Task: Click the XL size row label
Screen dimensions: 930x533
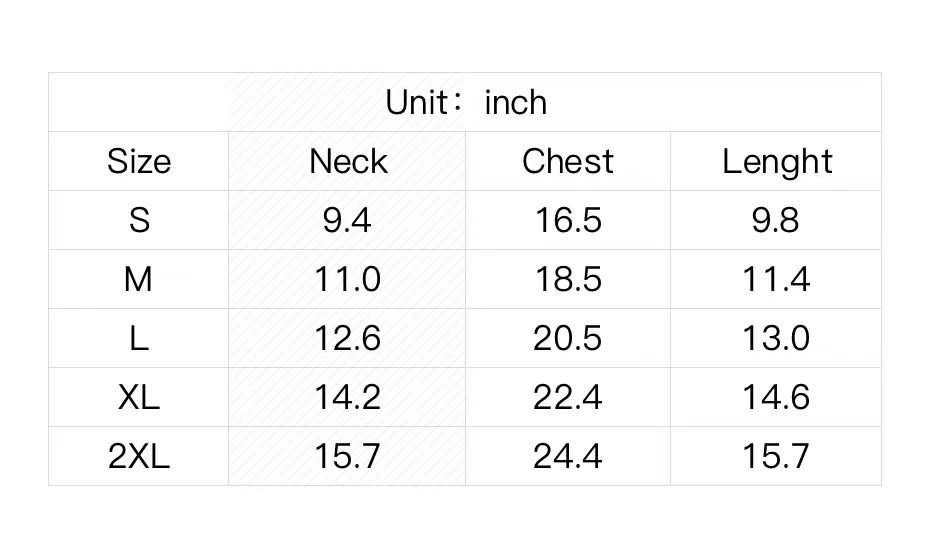Action: (x=139, y=397)
